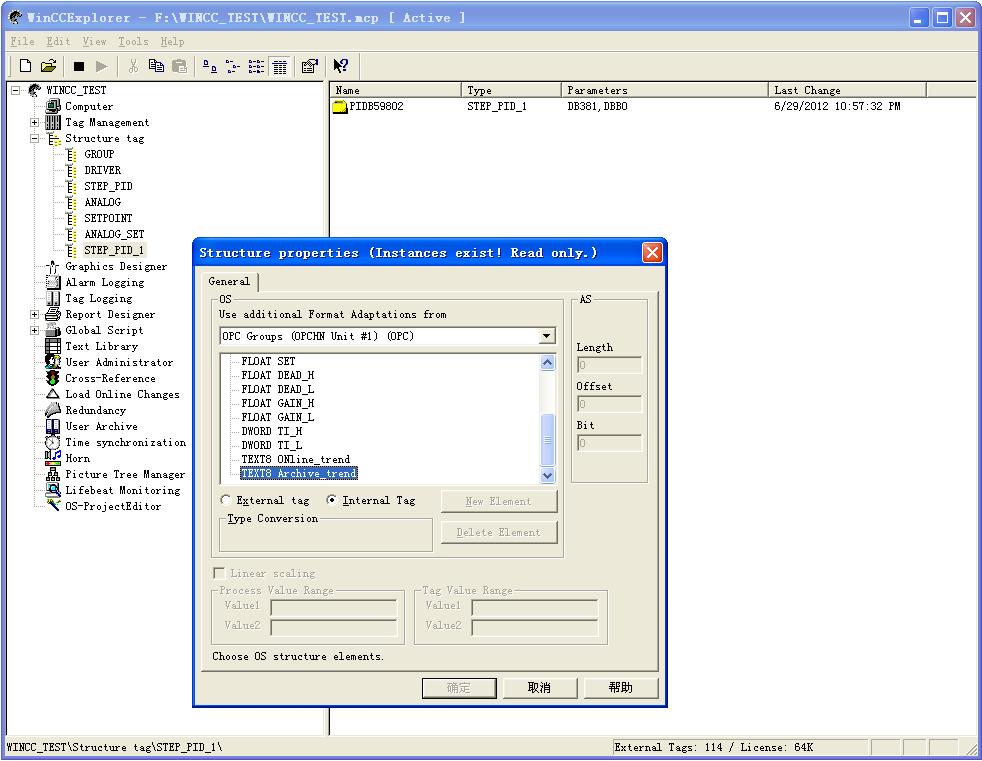
Task: Switch to Small Icons view
Action: (x=233, y=66)
